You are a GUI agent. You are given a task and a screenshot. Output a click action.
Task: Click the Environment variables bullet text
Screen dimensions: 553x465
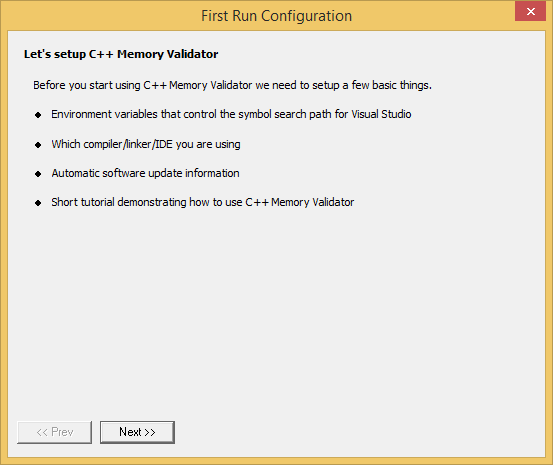[231, 114]
